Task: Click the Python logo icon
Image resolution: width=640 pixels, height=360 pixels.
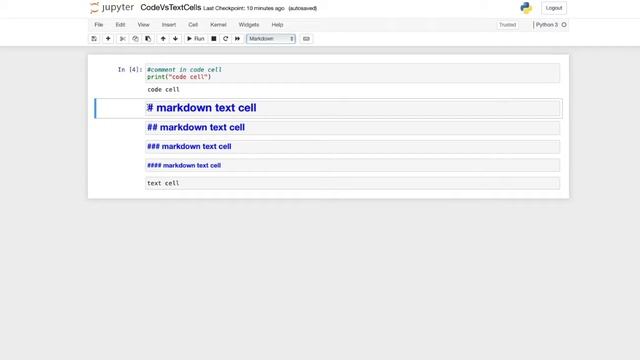Action: click(526, 8)
